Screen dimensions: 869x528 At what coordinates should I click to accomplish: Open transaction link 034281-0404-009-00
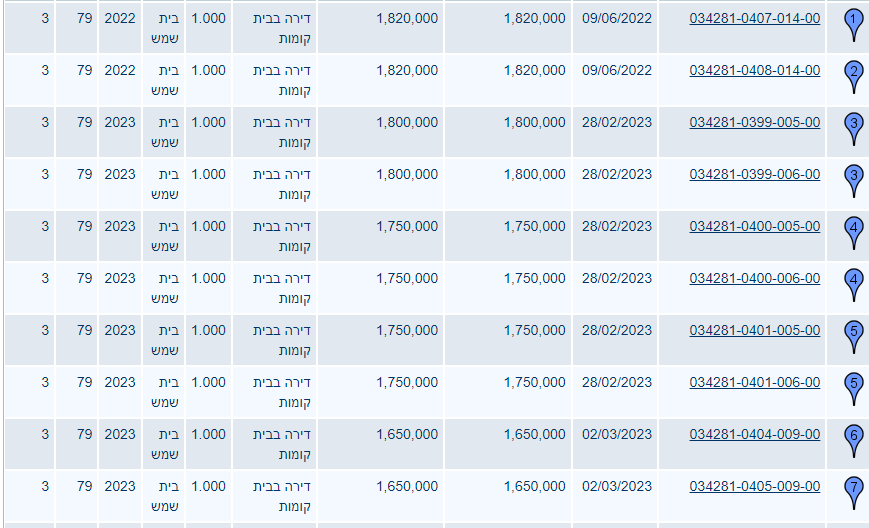point(754,434)
